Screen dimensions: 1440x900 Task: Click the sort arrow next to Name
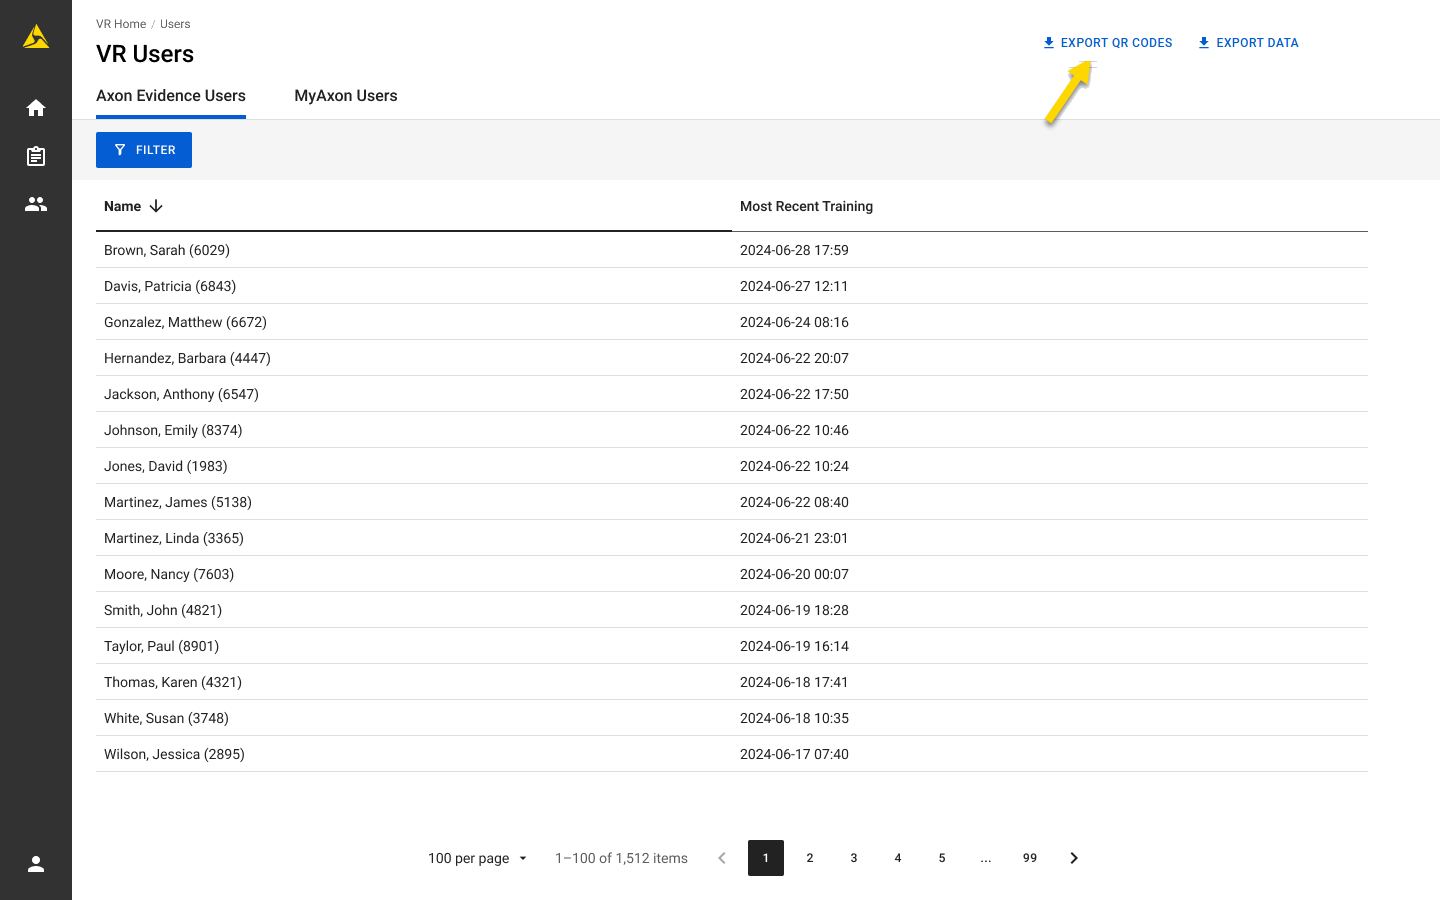coord(156,206)
